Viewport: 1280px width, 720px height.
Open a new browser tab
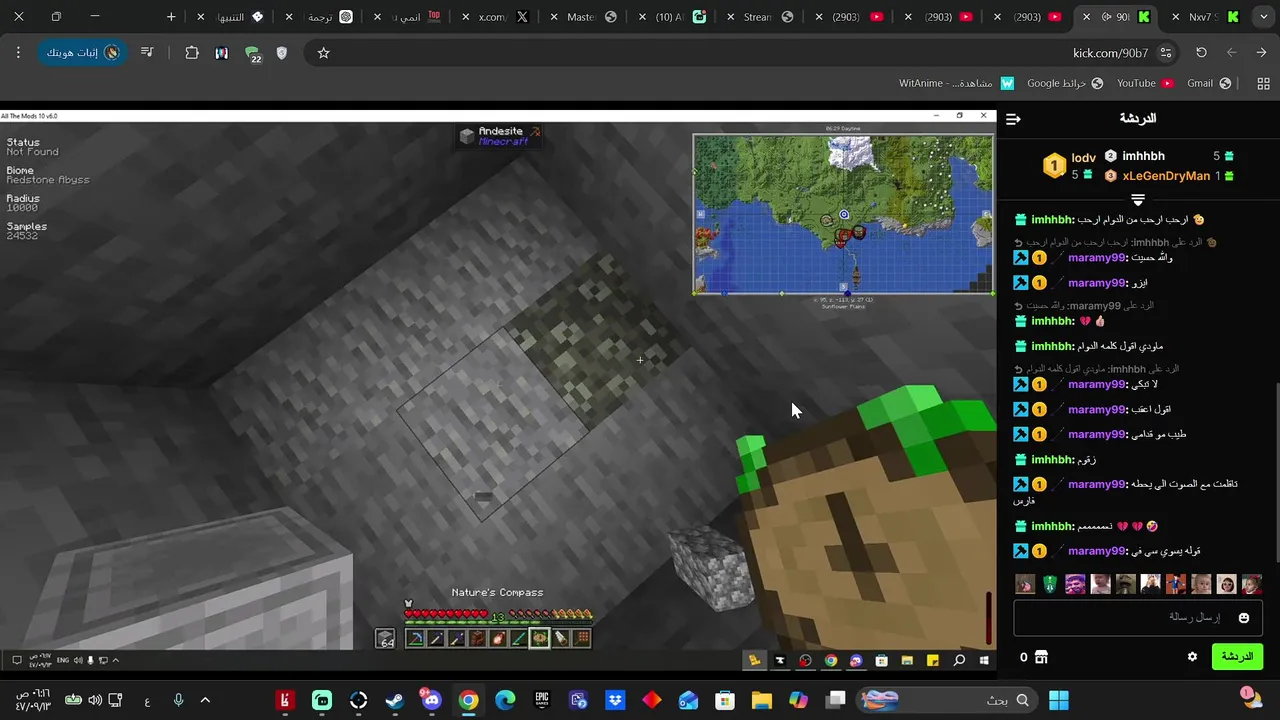(x=171, y=17)
